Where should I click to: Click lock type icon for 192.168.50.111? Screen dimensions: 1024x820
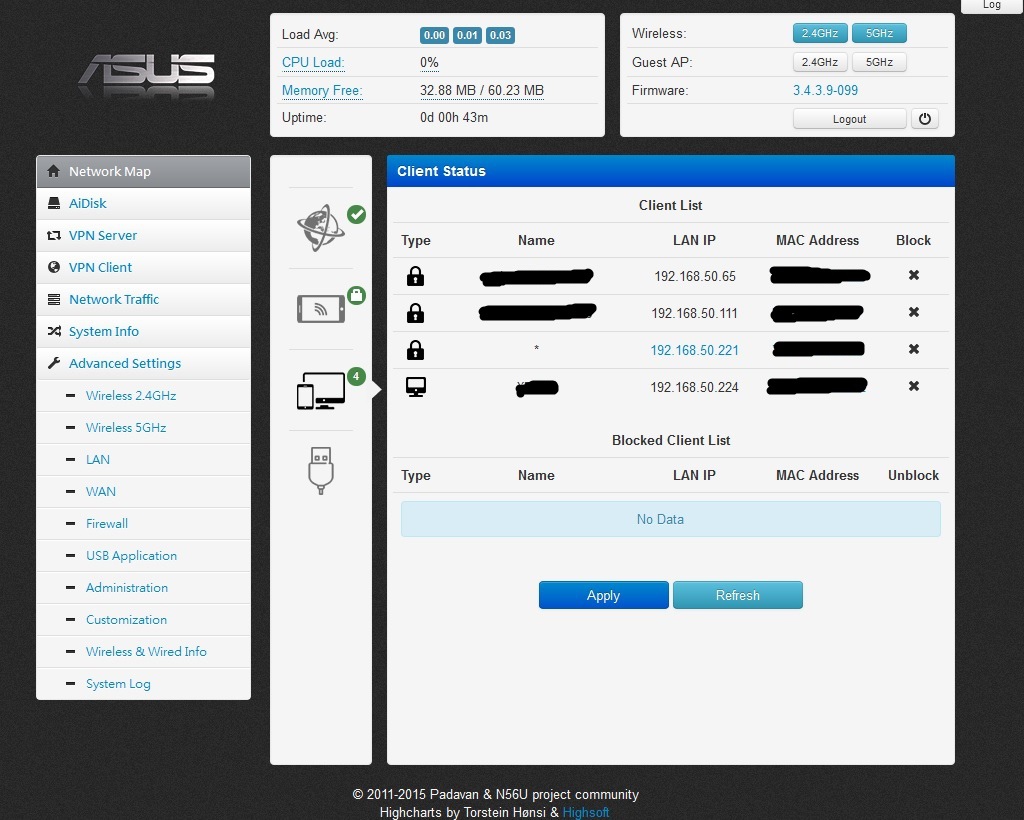click(415, 313)
